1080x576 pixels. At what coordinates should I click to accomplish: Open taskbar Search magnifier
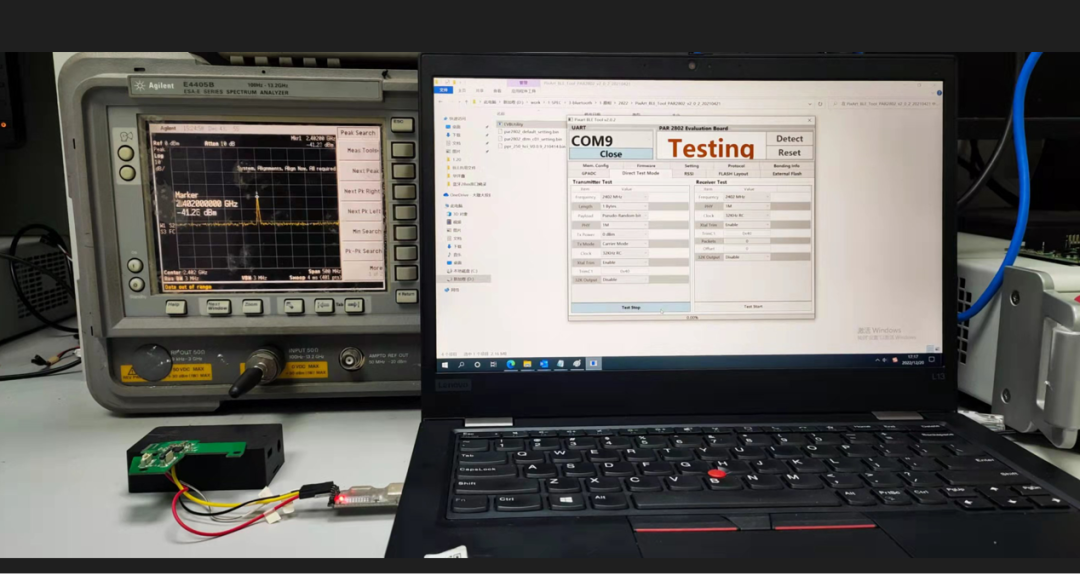pos(461,364)
